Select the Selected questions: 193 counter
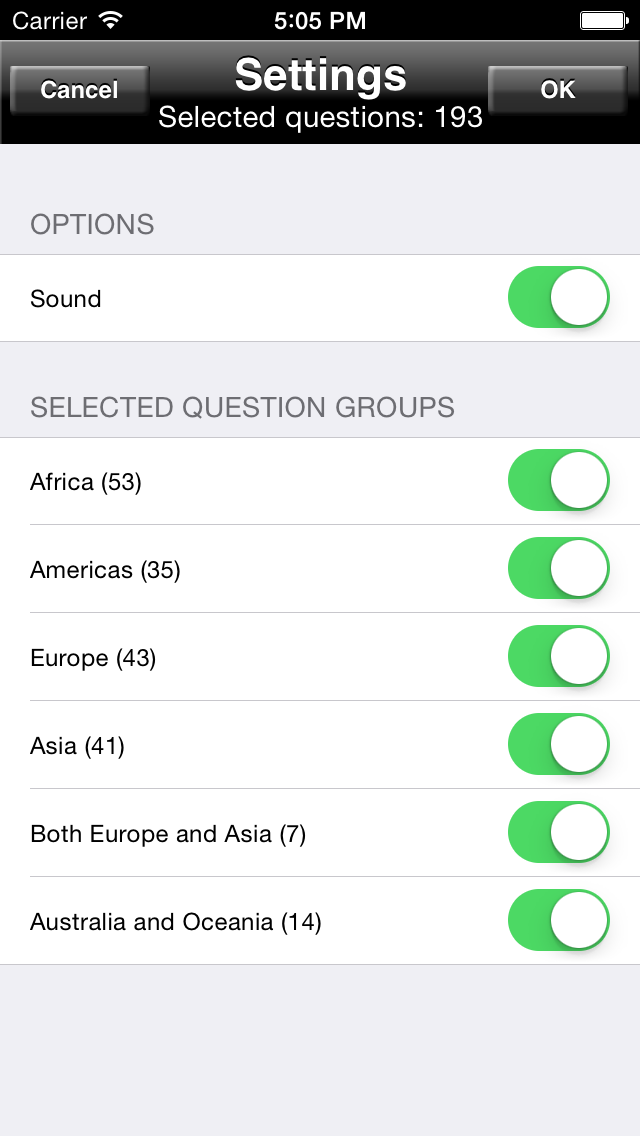Screen dimensions: 640x1136 (320, 117)
